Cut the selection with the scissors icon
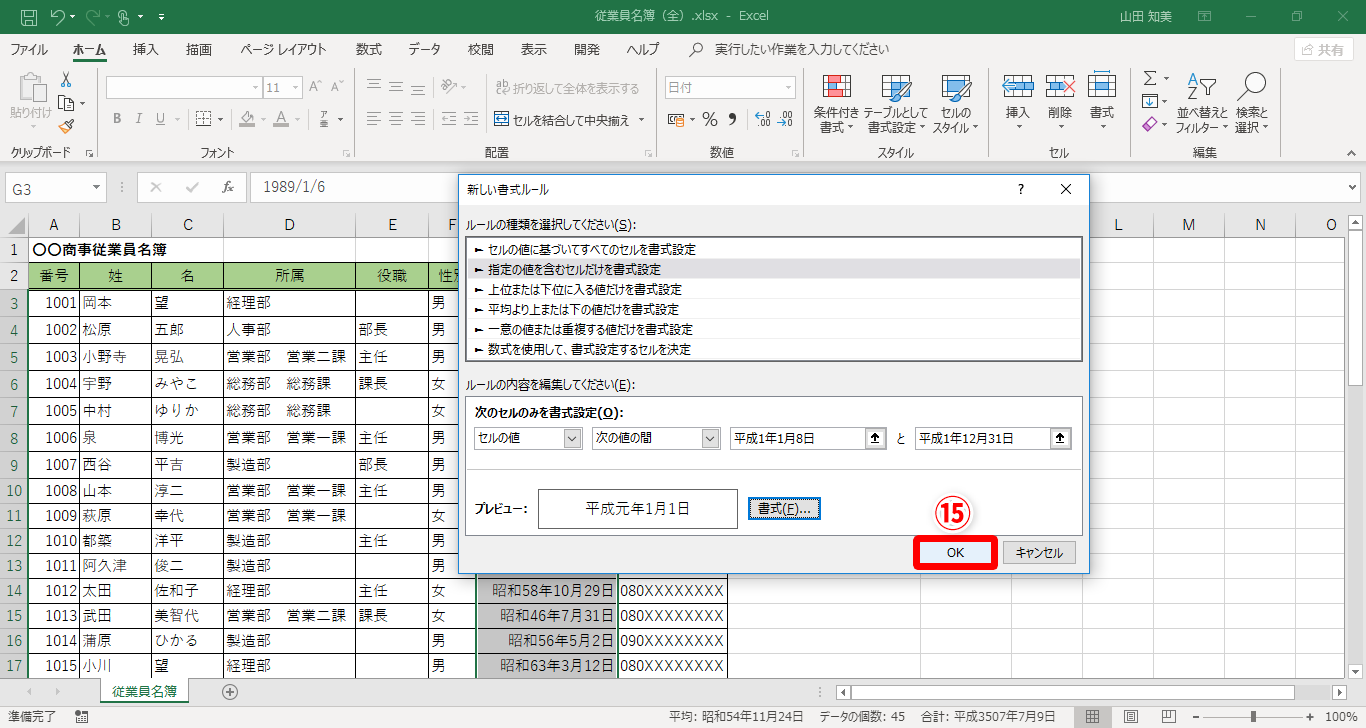 (66, 80)
